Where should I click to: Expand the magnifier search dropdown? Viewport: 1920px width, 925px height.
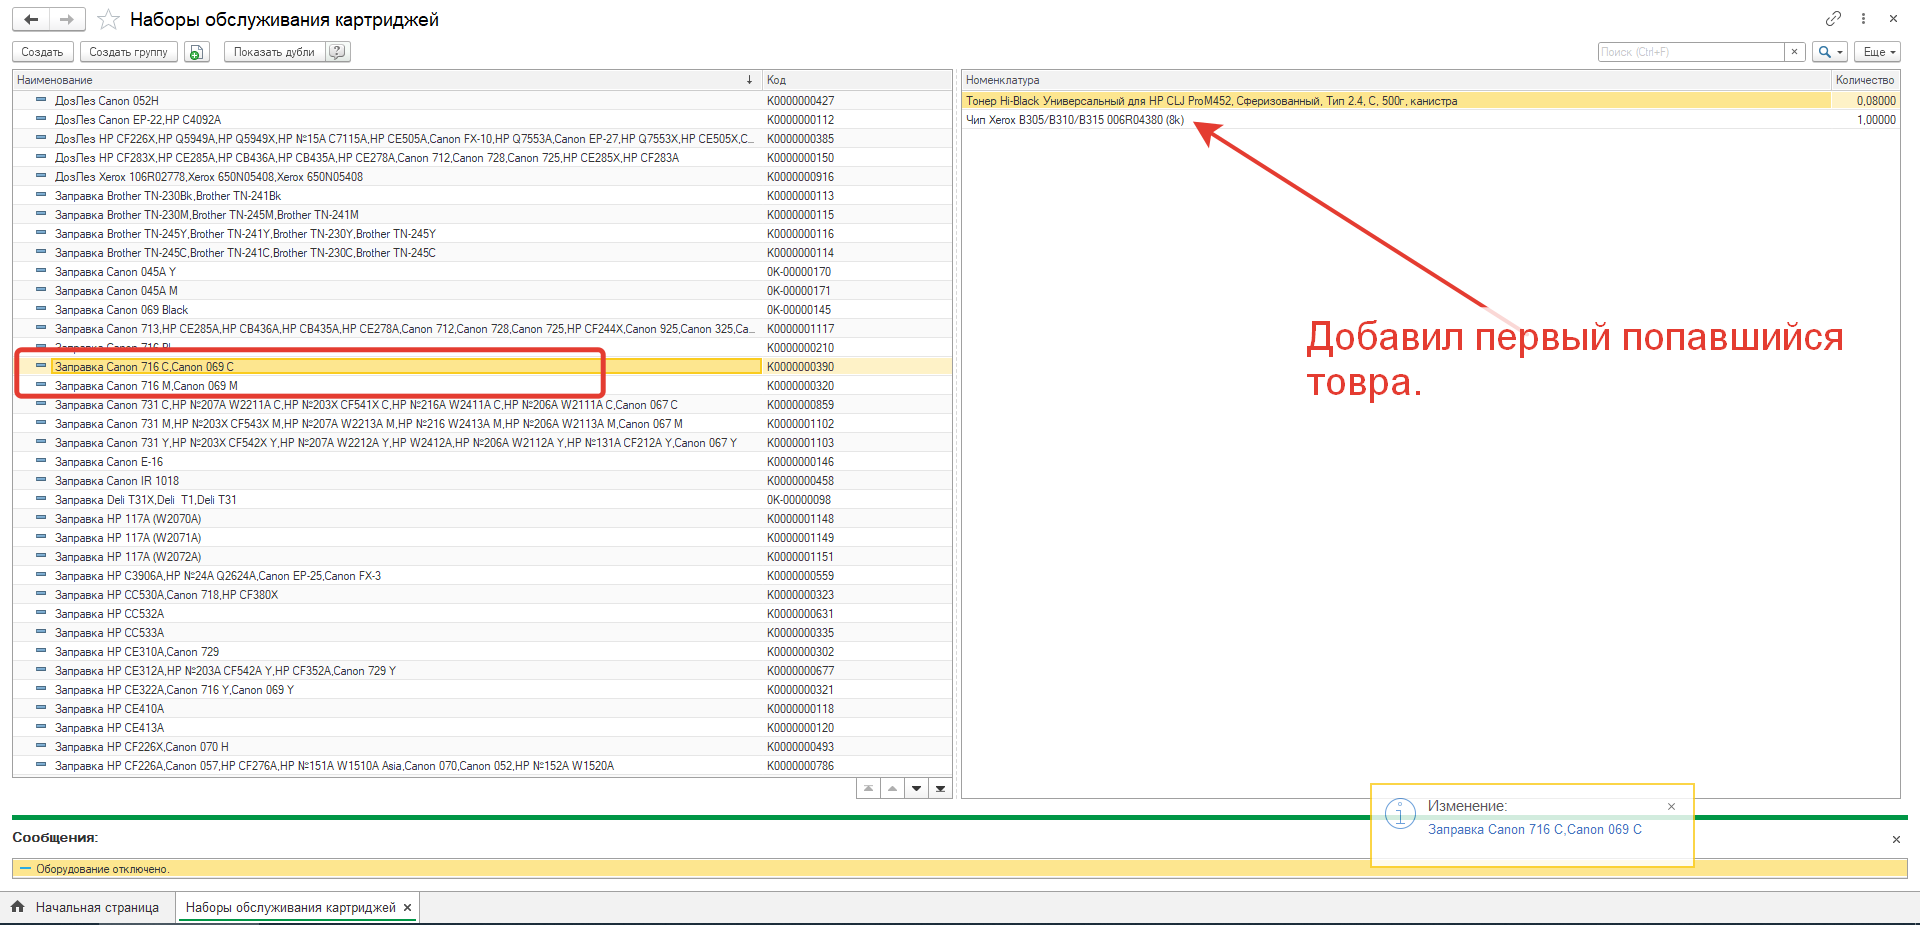[1830, 52]
